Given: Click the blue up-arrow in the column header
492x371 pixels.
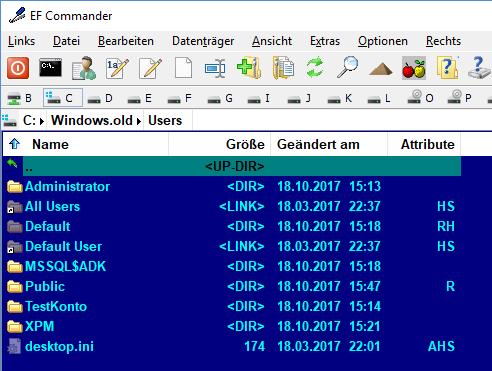Looking at the screenshot, I should pyautogui.click(x=14, y=144).
